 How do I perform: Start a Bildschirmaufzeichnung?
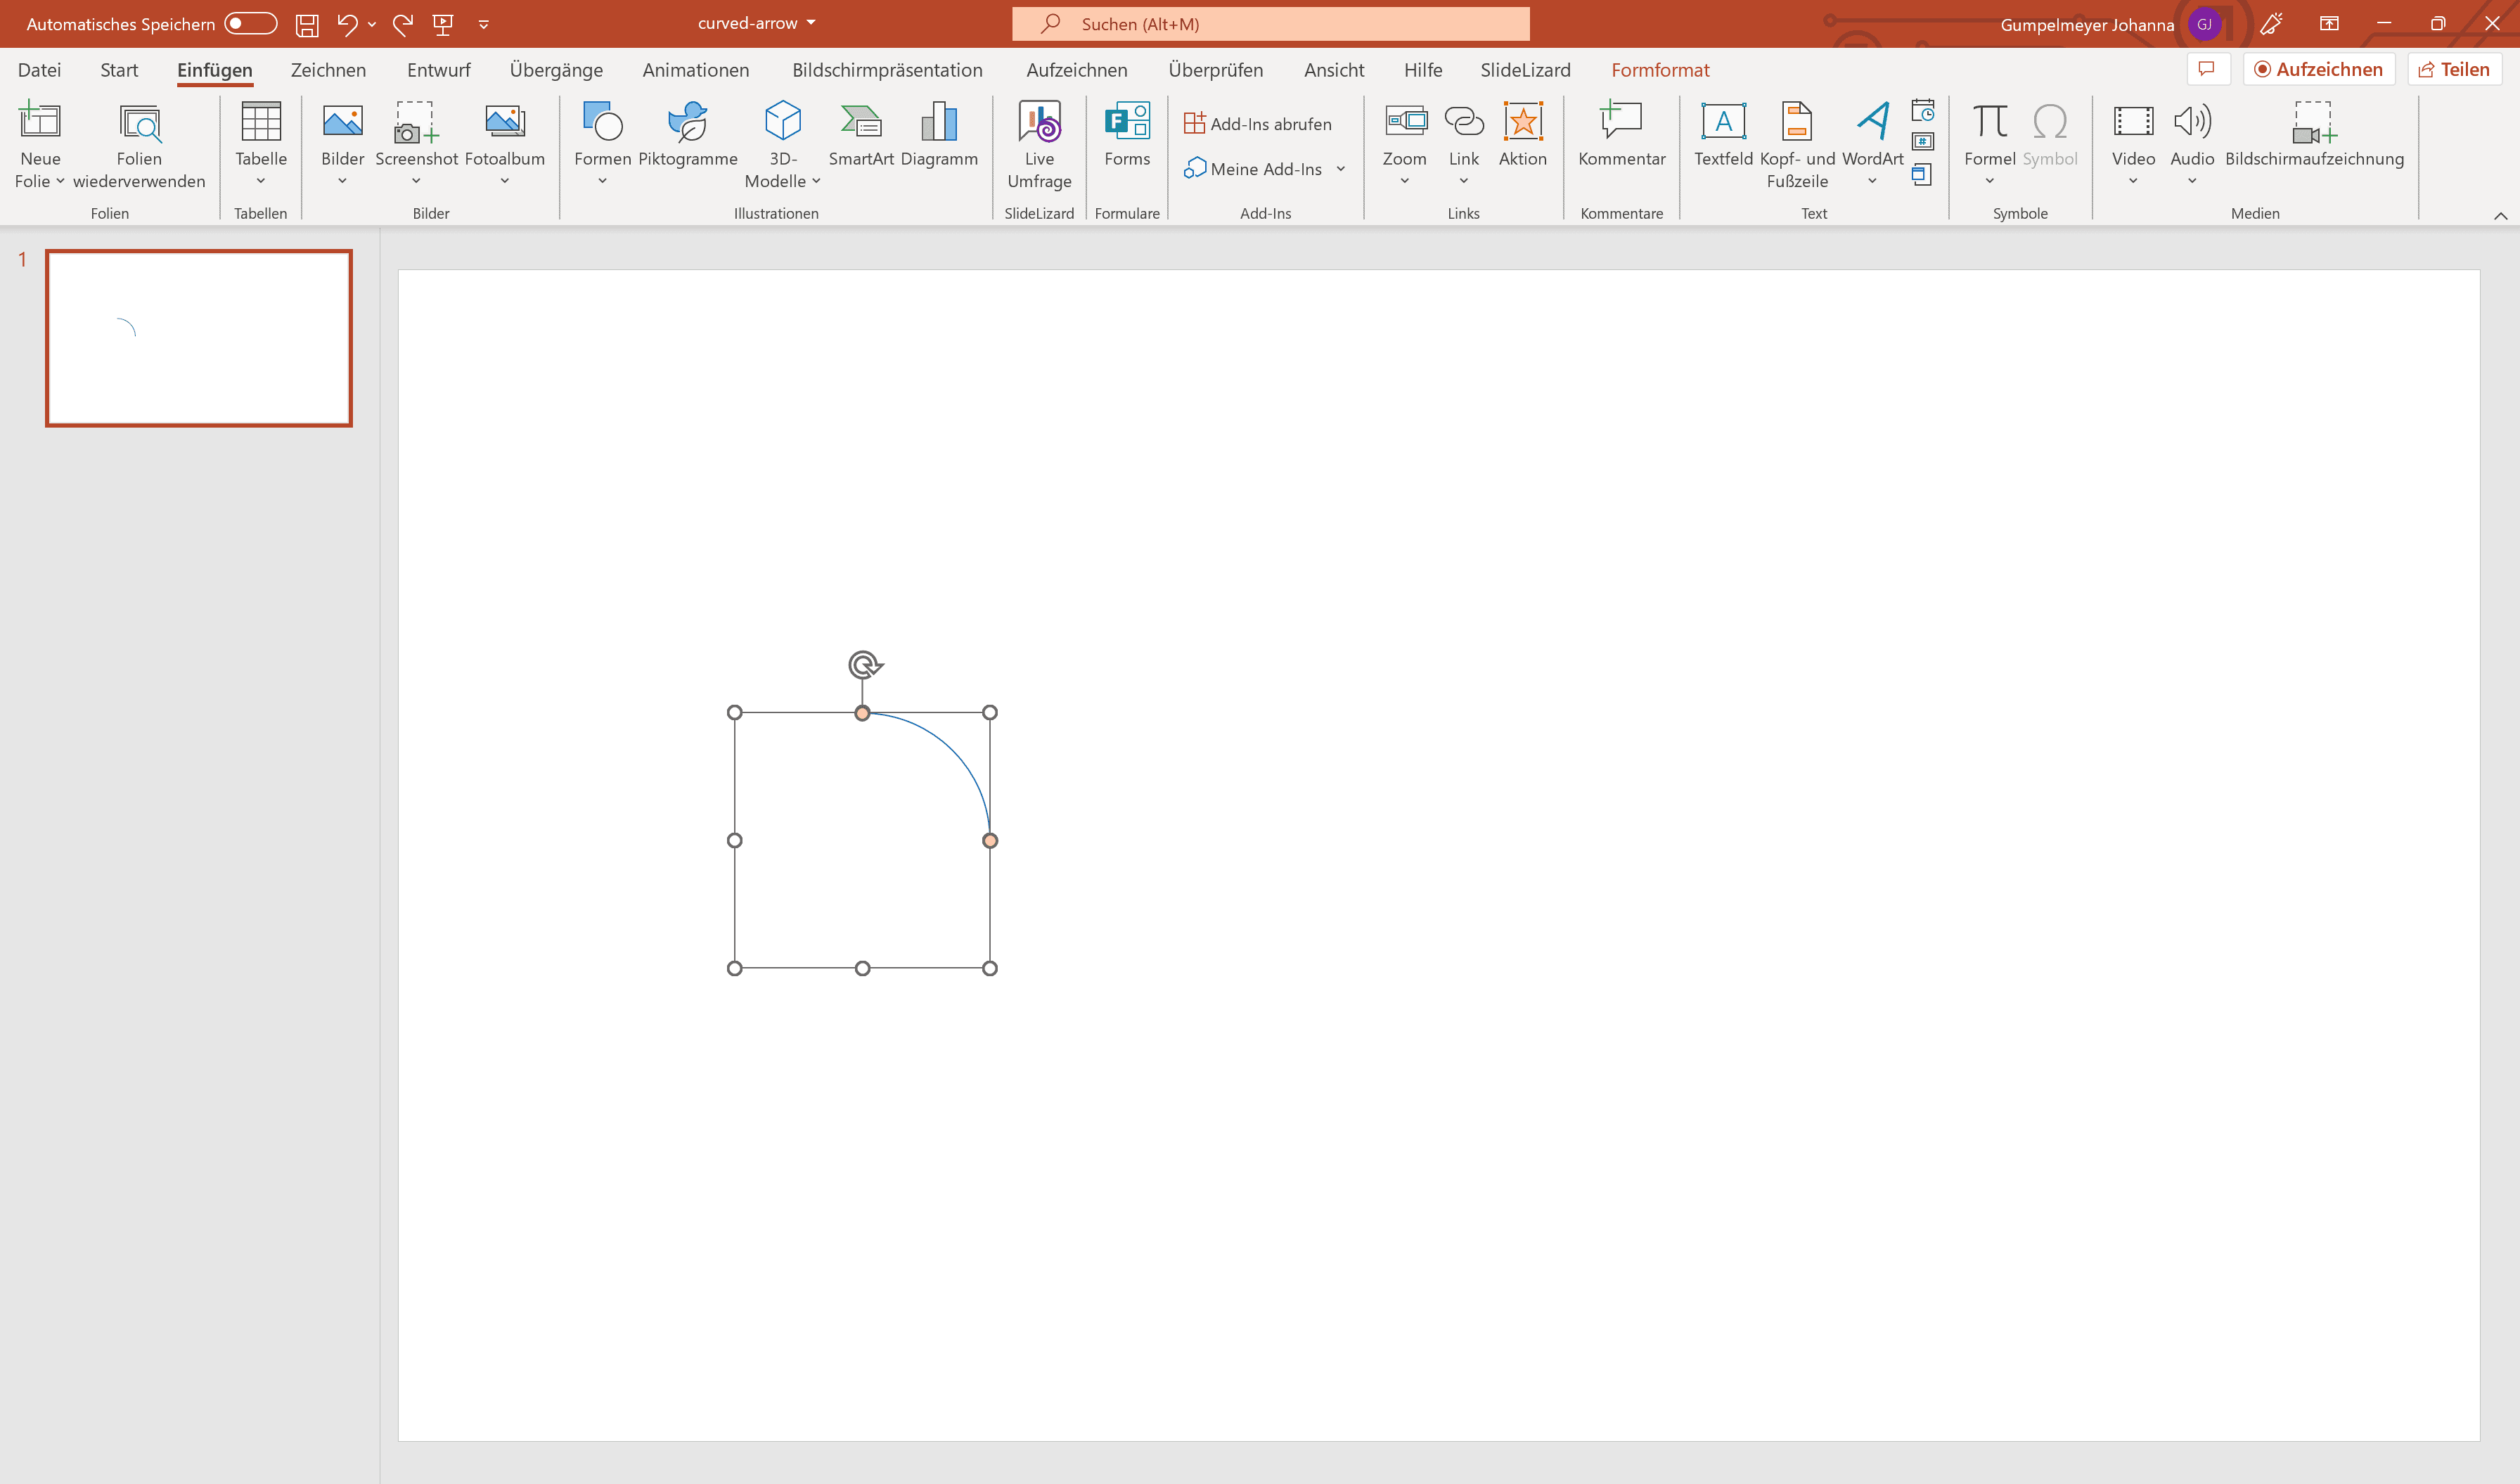pyautogui.click(x=2313, y=134)
